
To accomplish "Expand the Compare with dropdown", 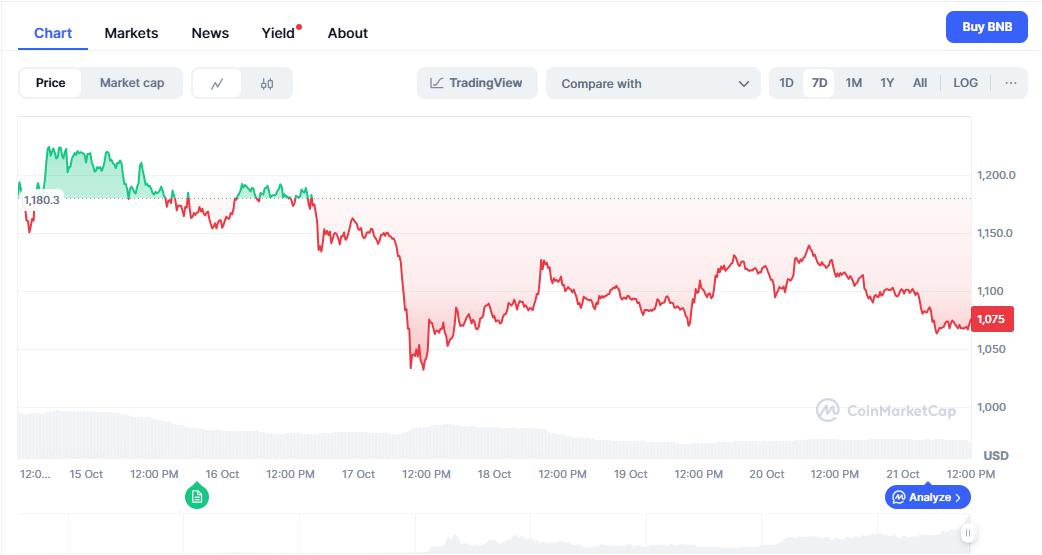I will tap(655, 84).
